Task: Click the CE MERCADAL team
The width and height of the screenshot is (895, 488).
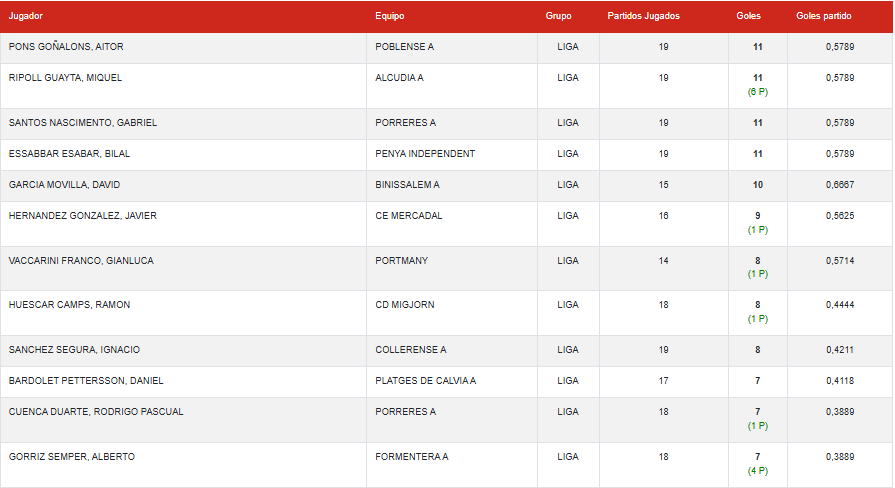Action: pos(409,216)
